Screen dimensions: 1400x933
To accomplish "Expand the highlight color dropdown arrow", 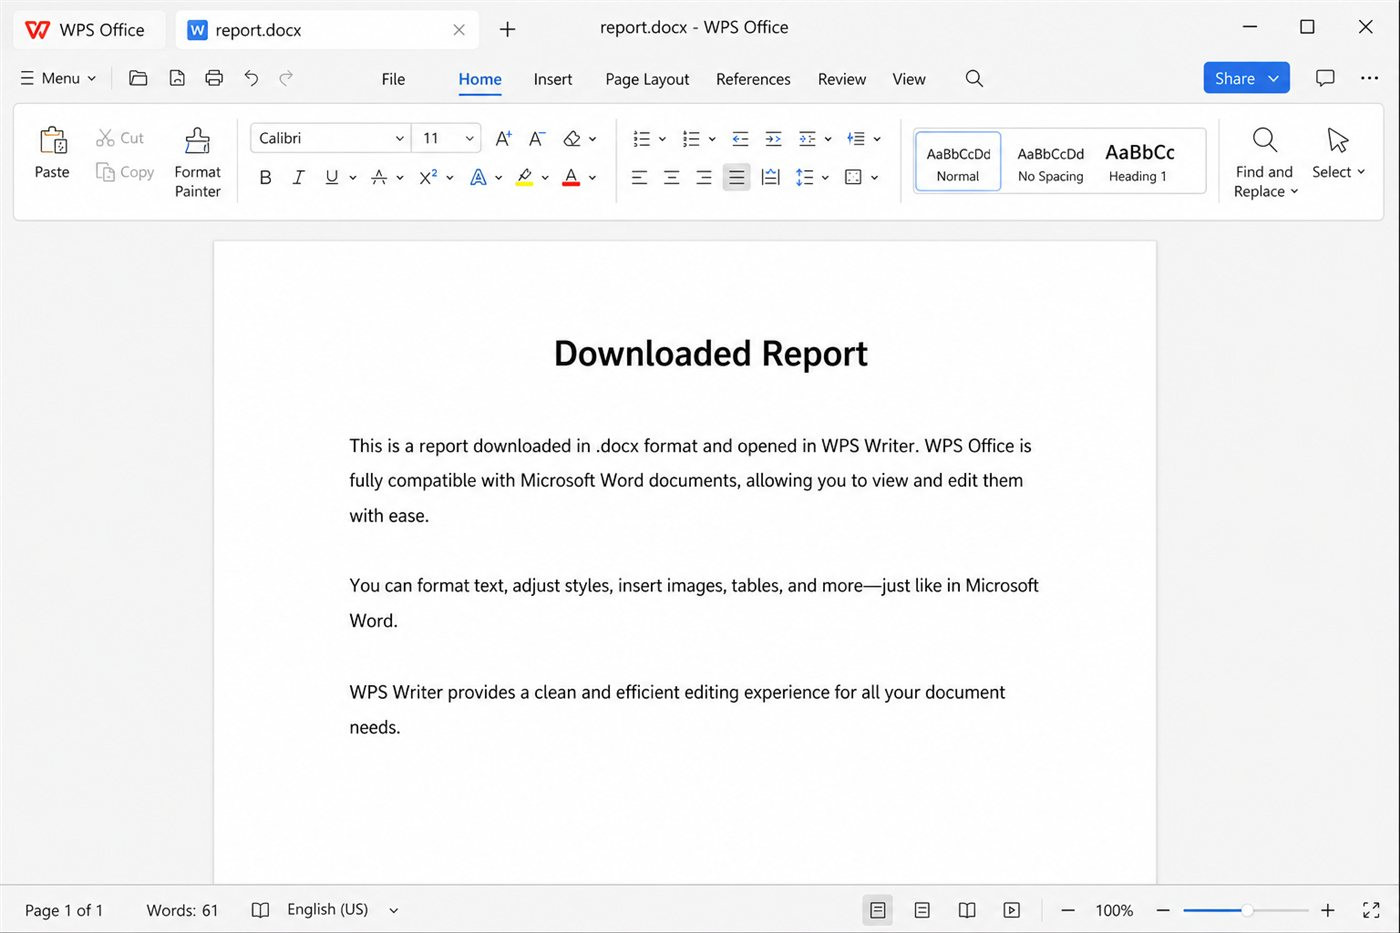I will [545, 178].
